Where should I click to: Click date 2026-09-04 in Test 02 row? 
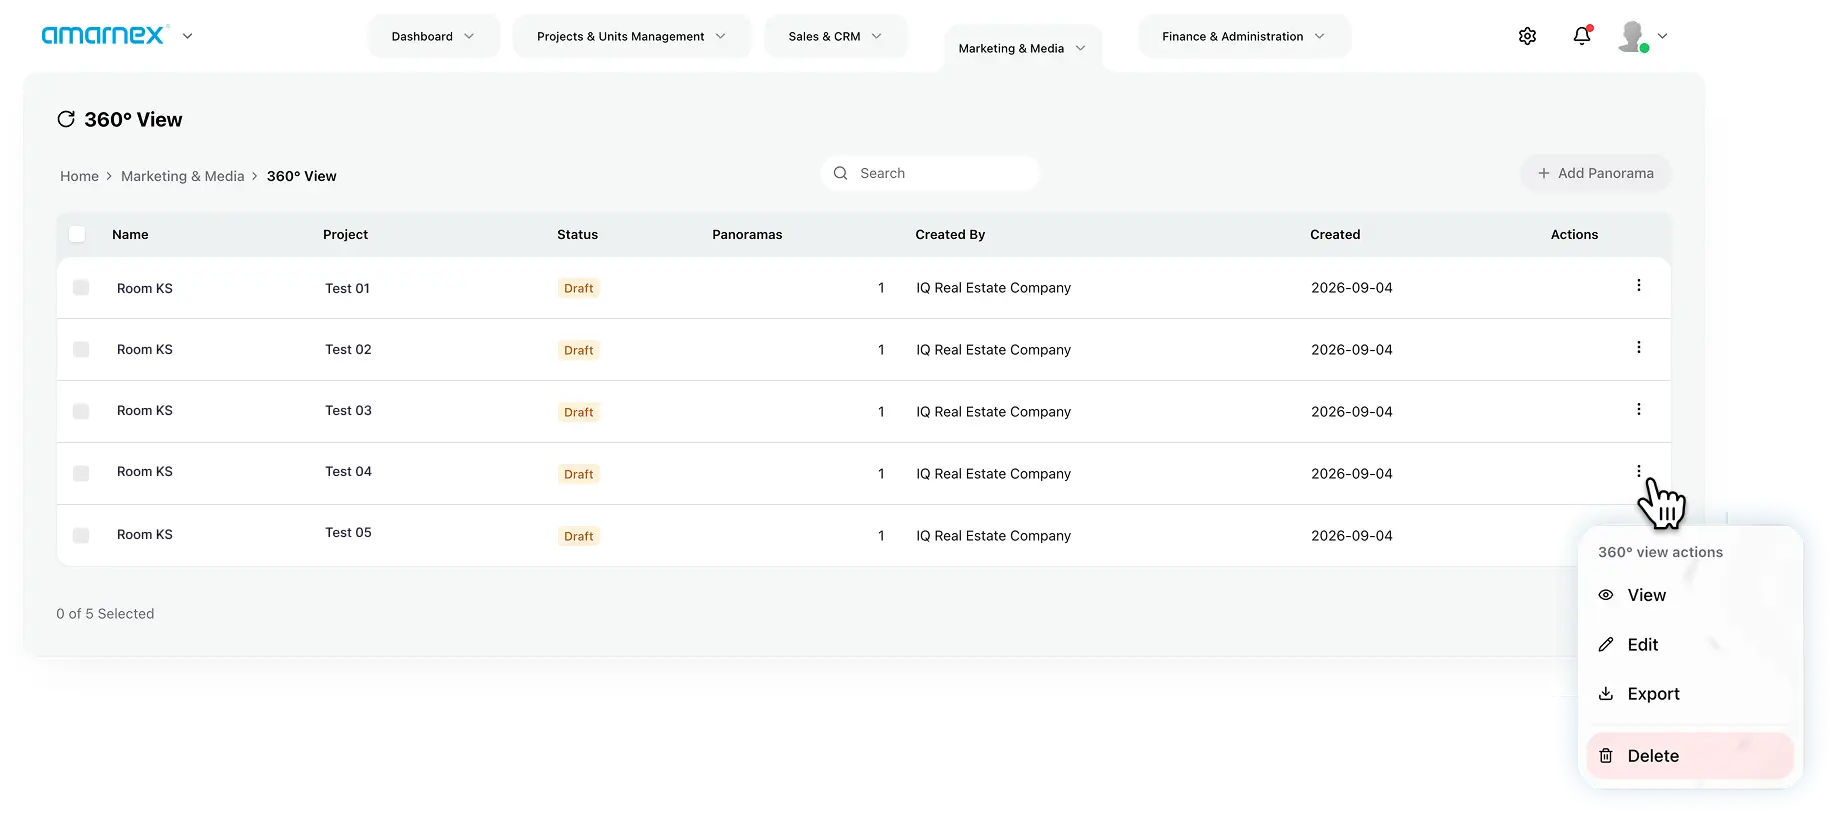(x=1351, y=349)
